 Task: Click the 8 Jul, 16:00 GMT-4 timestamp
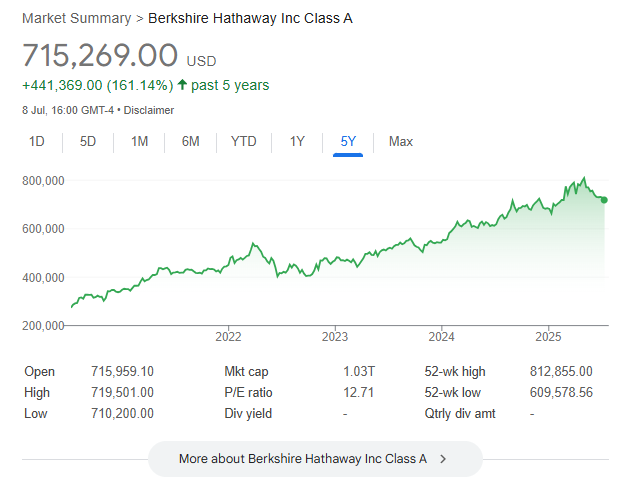coord(68,110)
